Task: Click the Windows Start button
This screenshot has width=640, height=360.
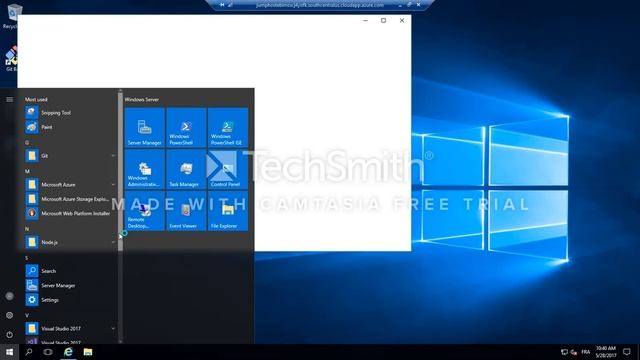Action: click(x=9, y=352)
